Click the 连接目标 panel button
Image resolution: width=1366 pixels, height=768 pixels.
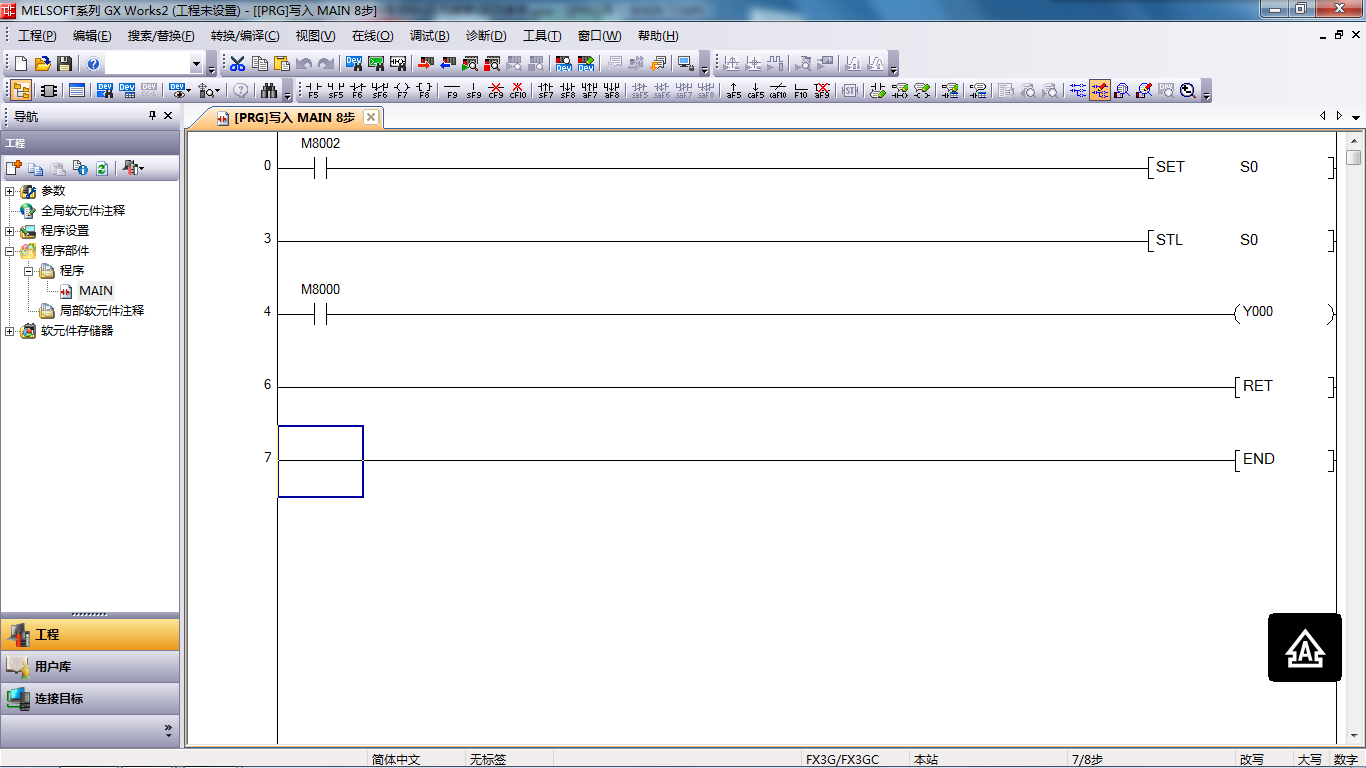pos(90,699)
